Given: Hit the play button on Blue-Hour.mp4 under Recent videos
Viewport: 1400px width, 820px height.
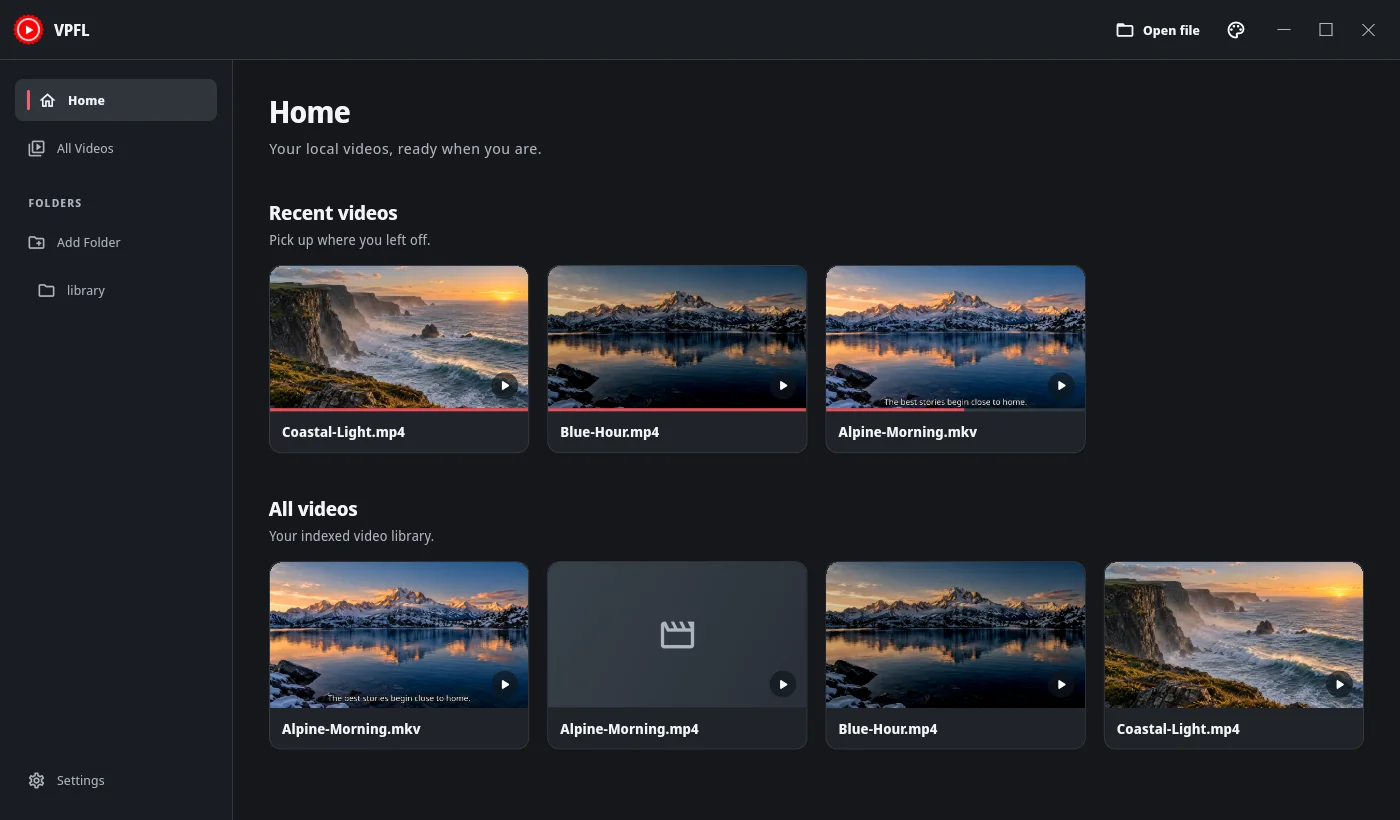Looking at the screenshot, I should (783, 385).
